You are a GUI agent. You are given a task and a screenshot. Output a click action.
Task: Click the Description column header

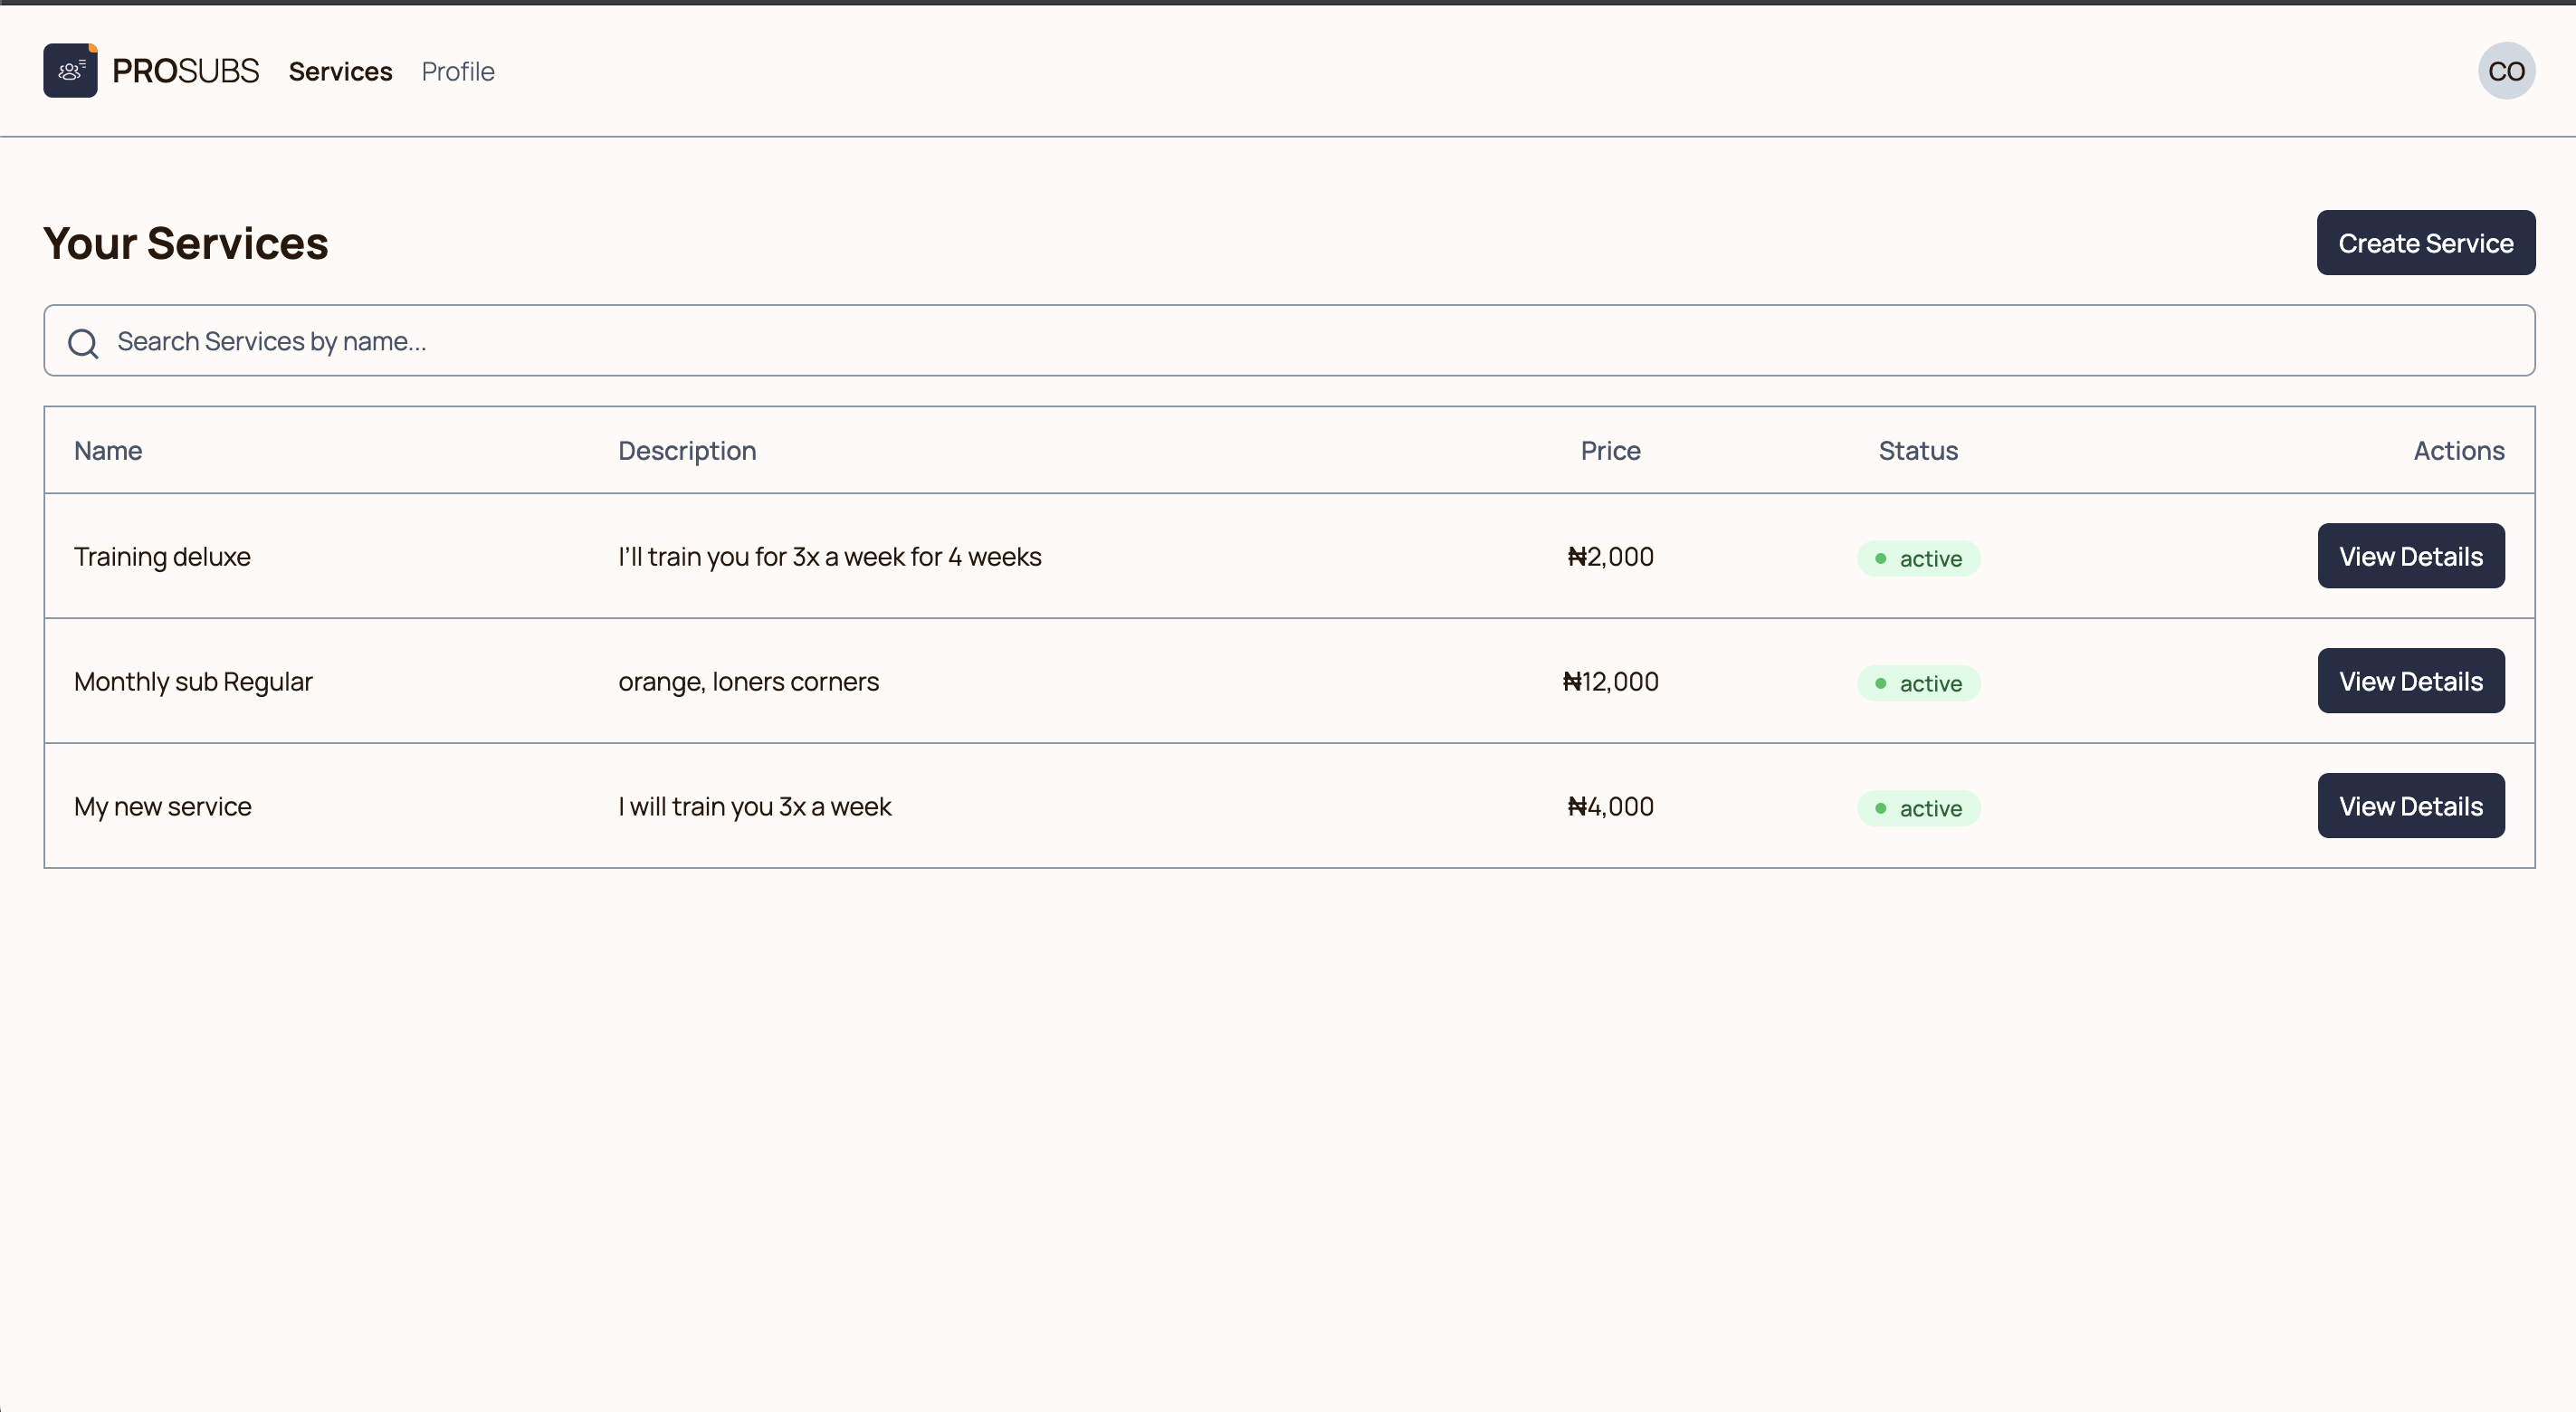point(687,450)
